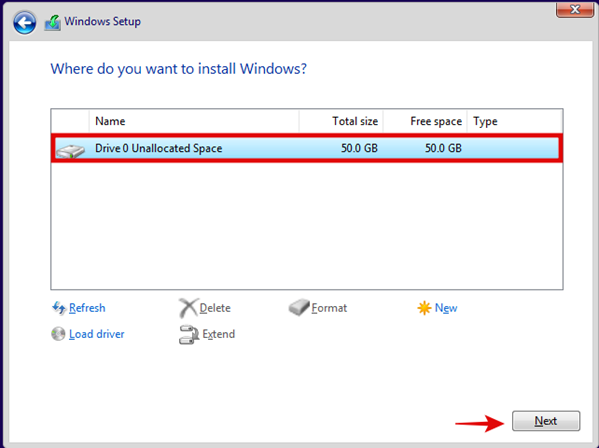
Task: Create a partition with New link
Action: (x=446, y=308)
